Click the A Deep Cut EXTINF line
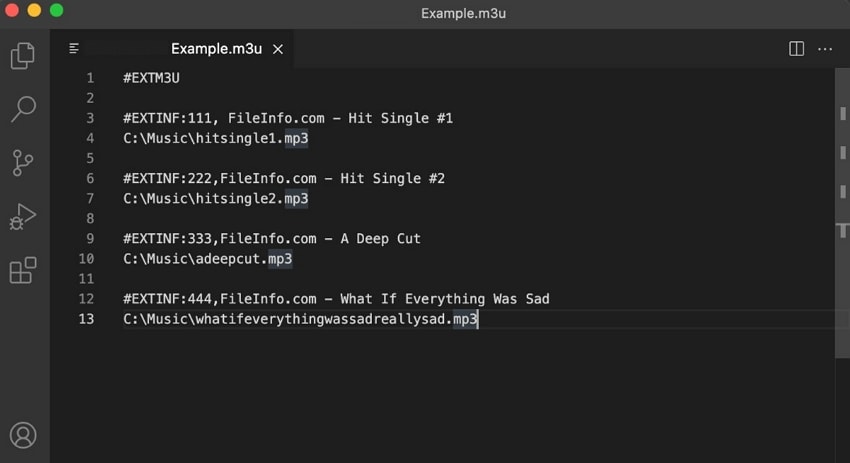The height and width of the screenshot is (463, 850). (x=272, y=239)
